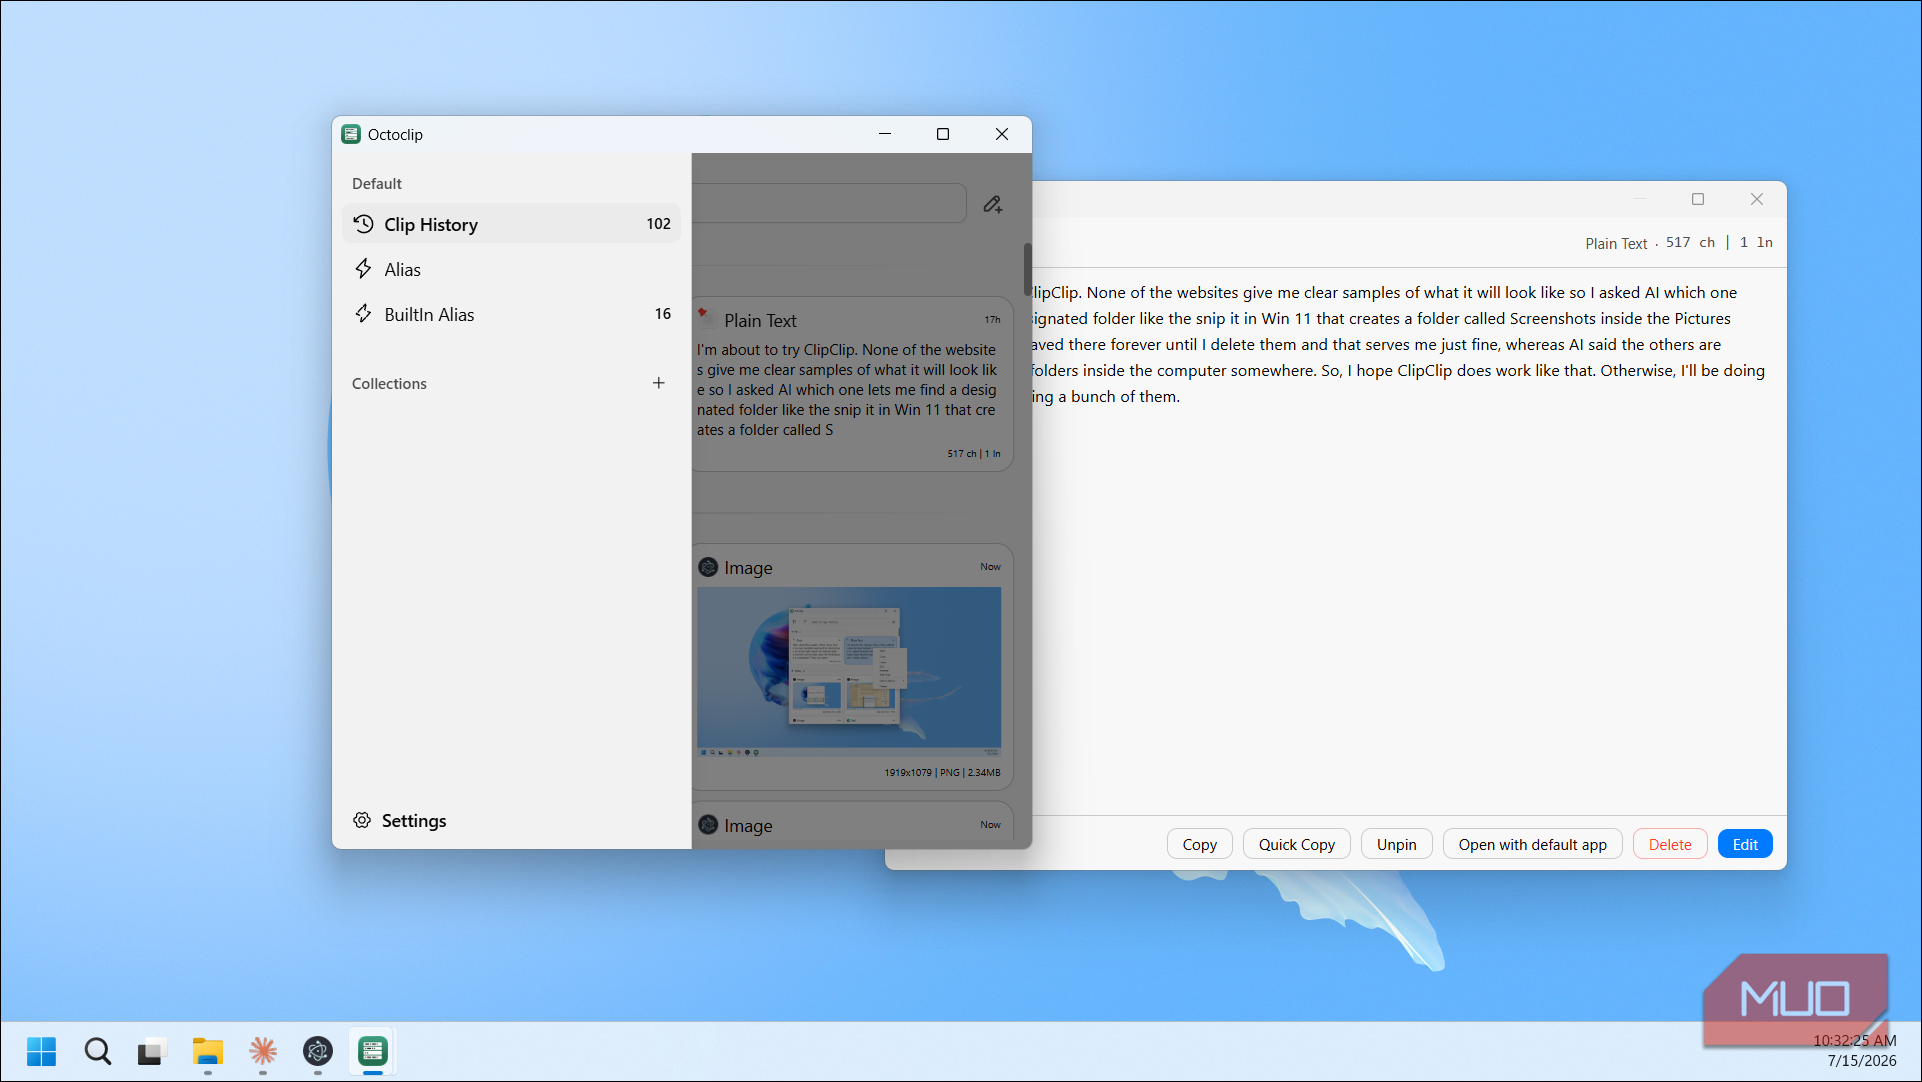Delete the clip with Delete button
1922x1082 pixels.
point(1669,844)
